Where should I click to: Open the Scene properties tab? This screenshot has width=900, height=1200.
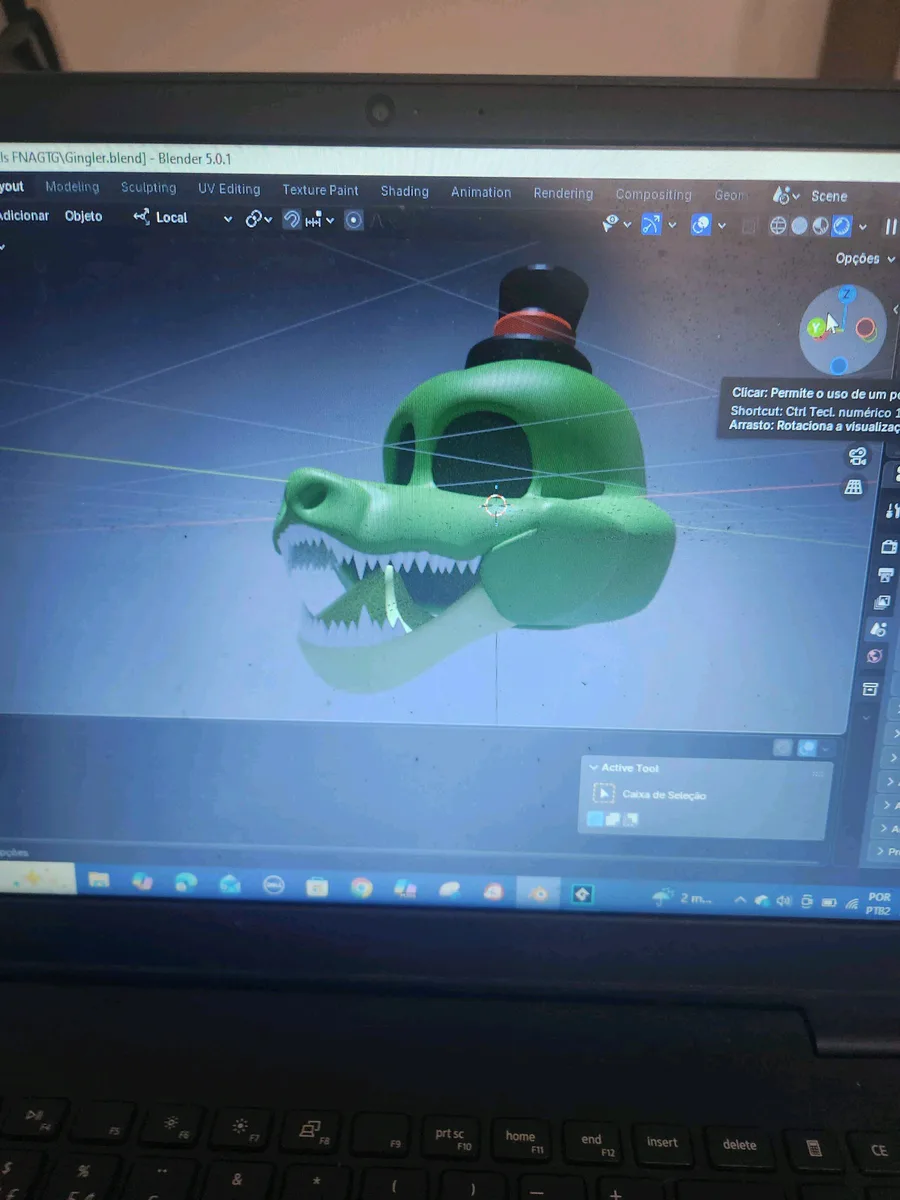(878, 629)
